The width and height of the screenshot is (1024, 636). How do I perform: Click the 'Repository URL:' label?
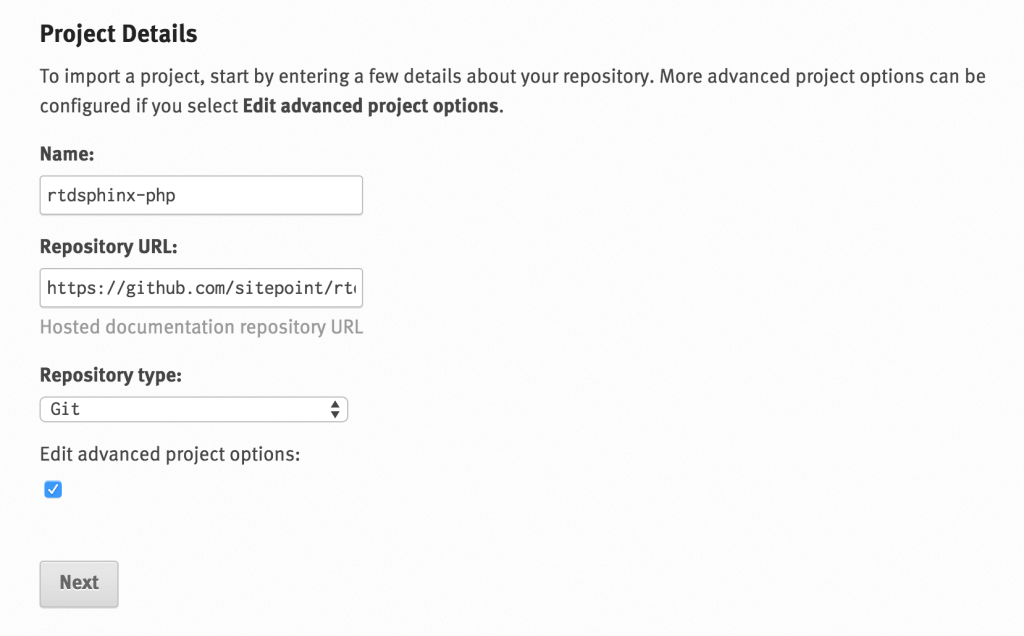tap(108, 247)
